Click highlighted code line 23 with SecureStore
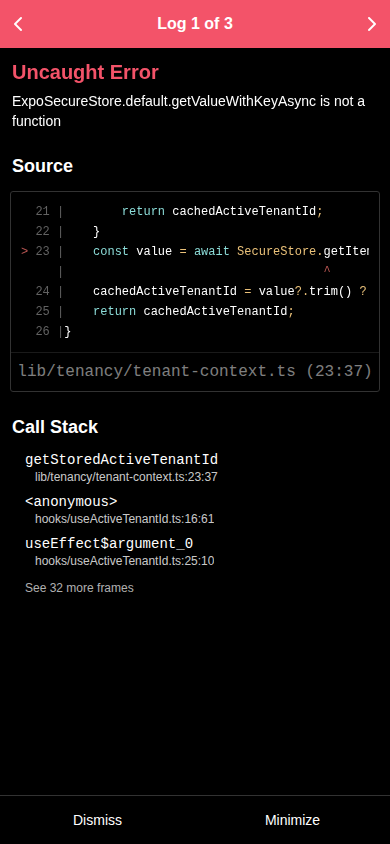 (x=195, y=251)
